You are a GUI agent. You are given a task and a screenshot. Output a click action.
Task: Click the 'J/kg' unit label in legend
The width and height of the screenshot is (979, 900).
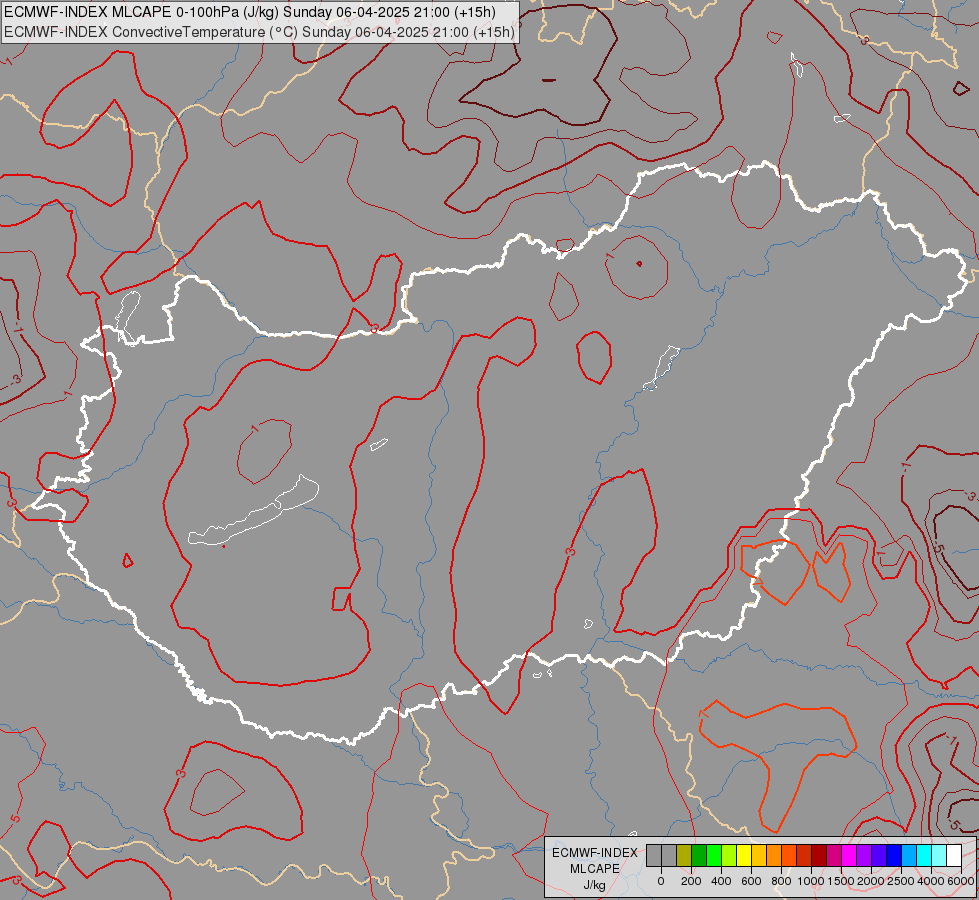594,885
